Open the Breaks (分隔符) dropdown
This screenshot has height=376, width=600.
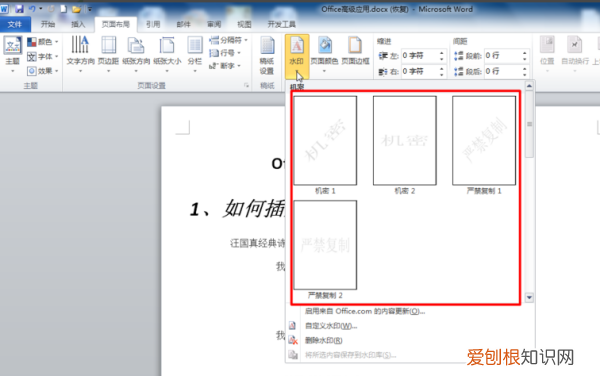pos(228,40)
